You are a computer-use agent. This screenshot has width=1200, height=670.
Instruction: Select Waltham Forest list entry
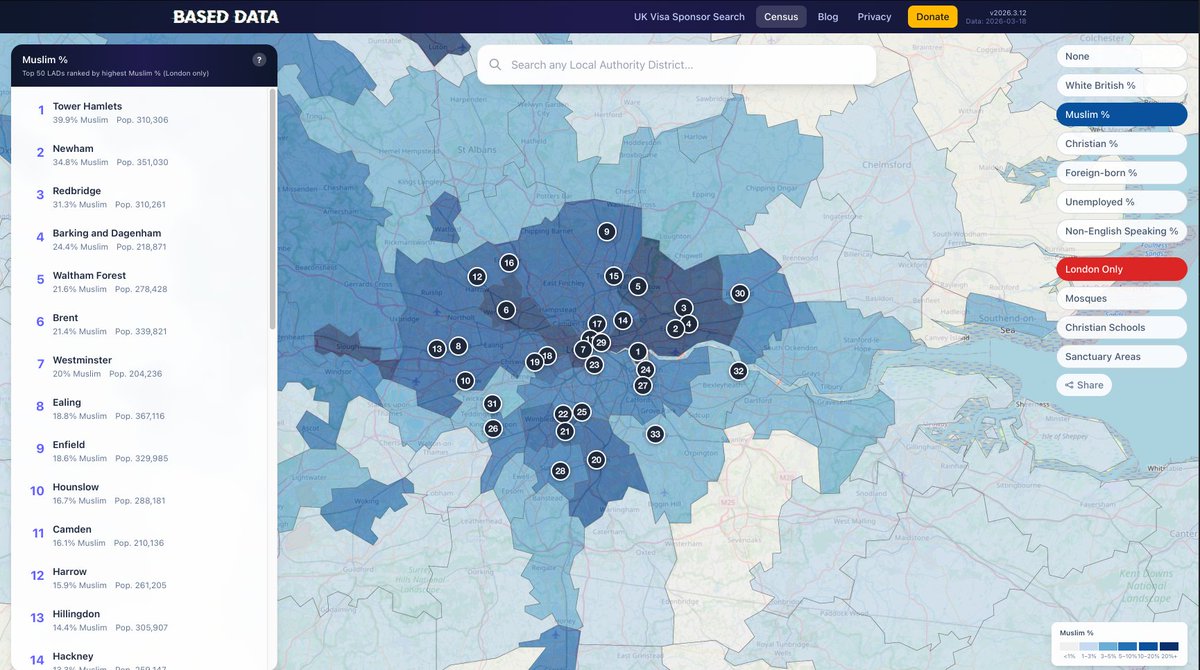[140, 282]
